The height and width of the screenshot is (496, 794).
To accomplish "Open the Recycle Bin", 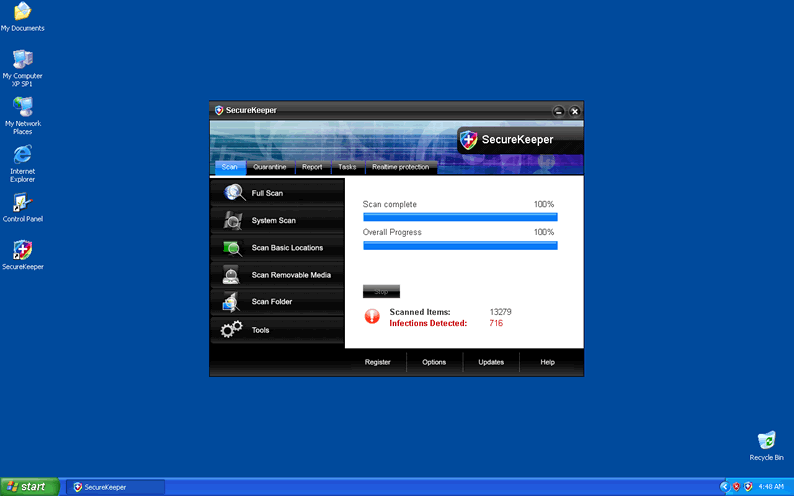I will point(766,441).
